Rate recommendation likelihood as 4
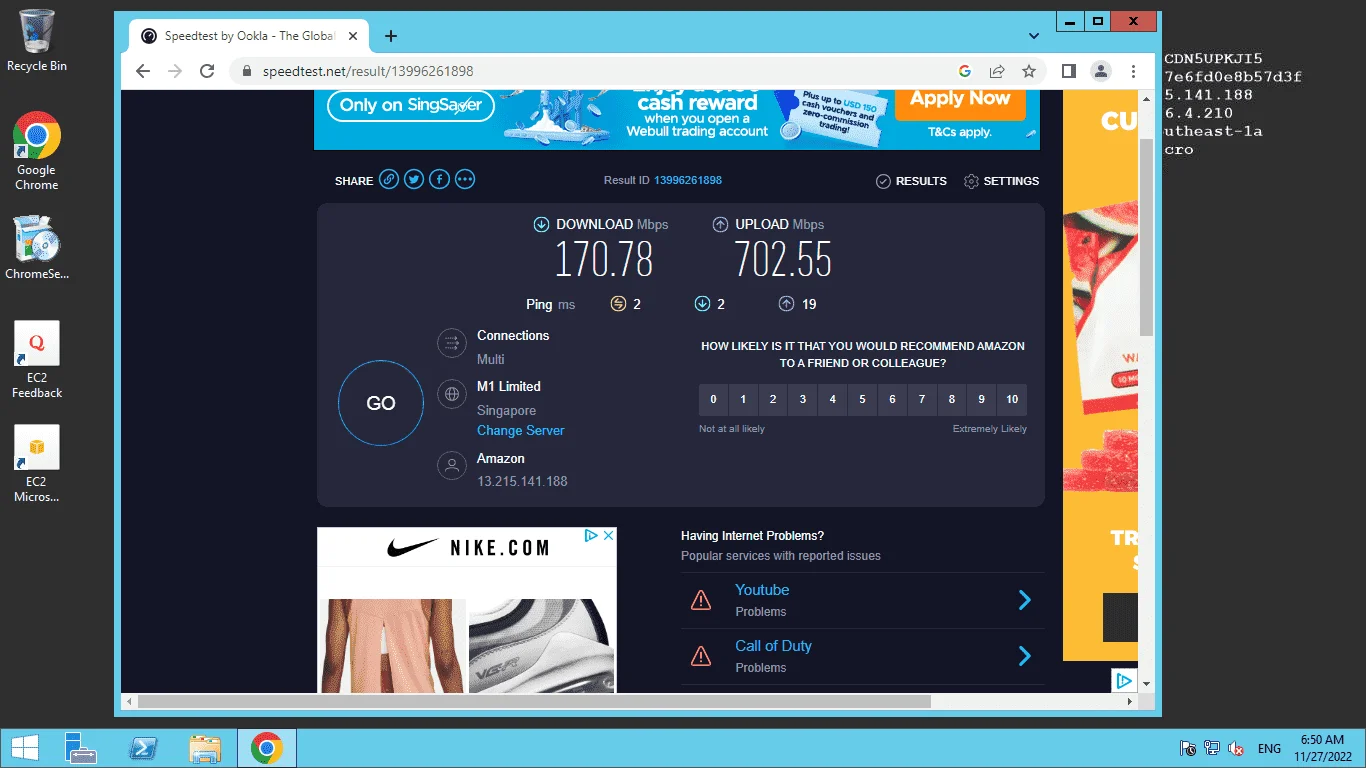Viewport: 1366px width, 768px height. 832,399
